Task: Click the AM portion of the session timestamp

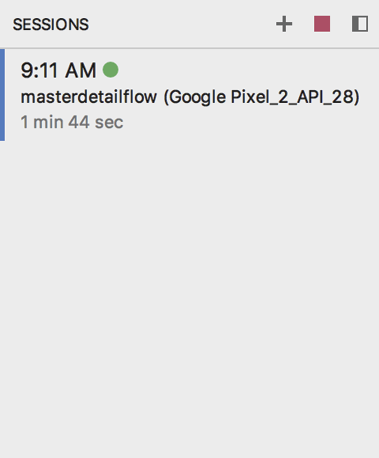Action: click(81, 70)
